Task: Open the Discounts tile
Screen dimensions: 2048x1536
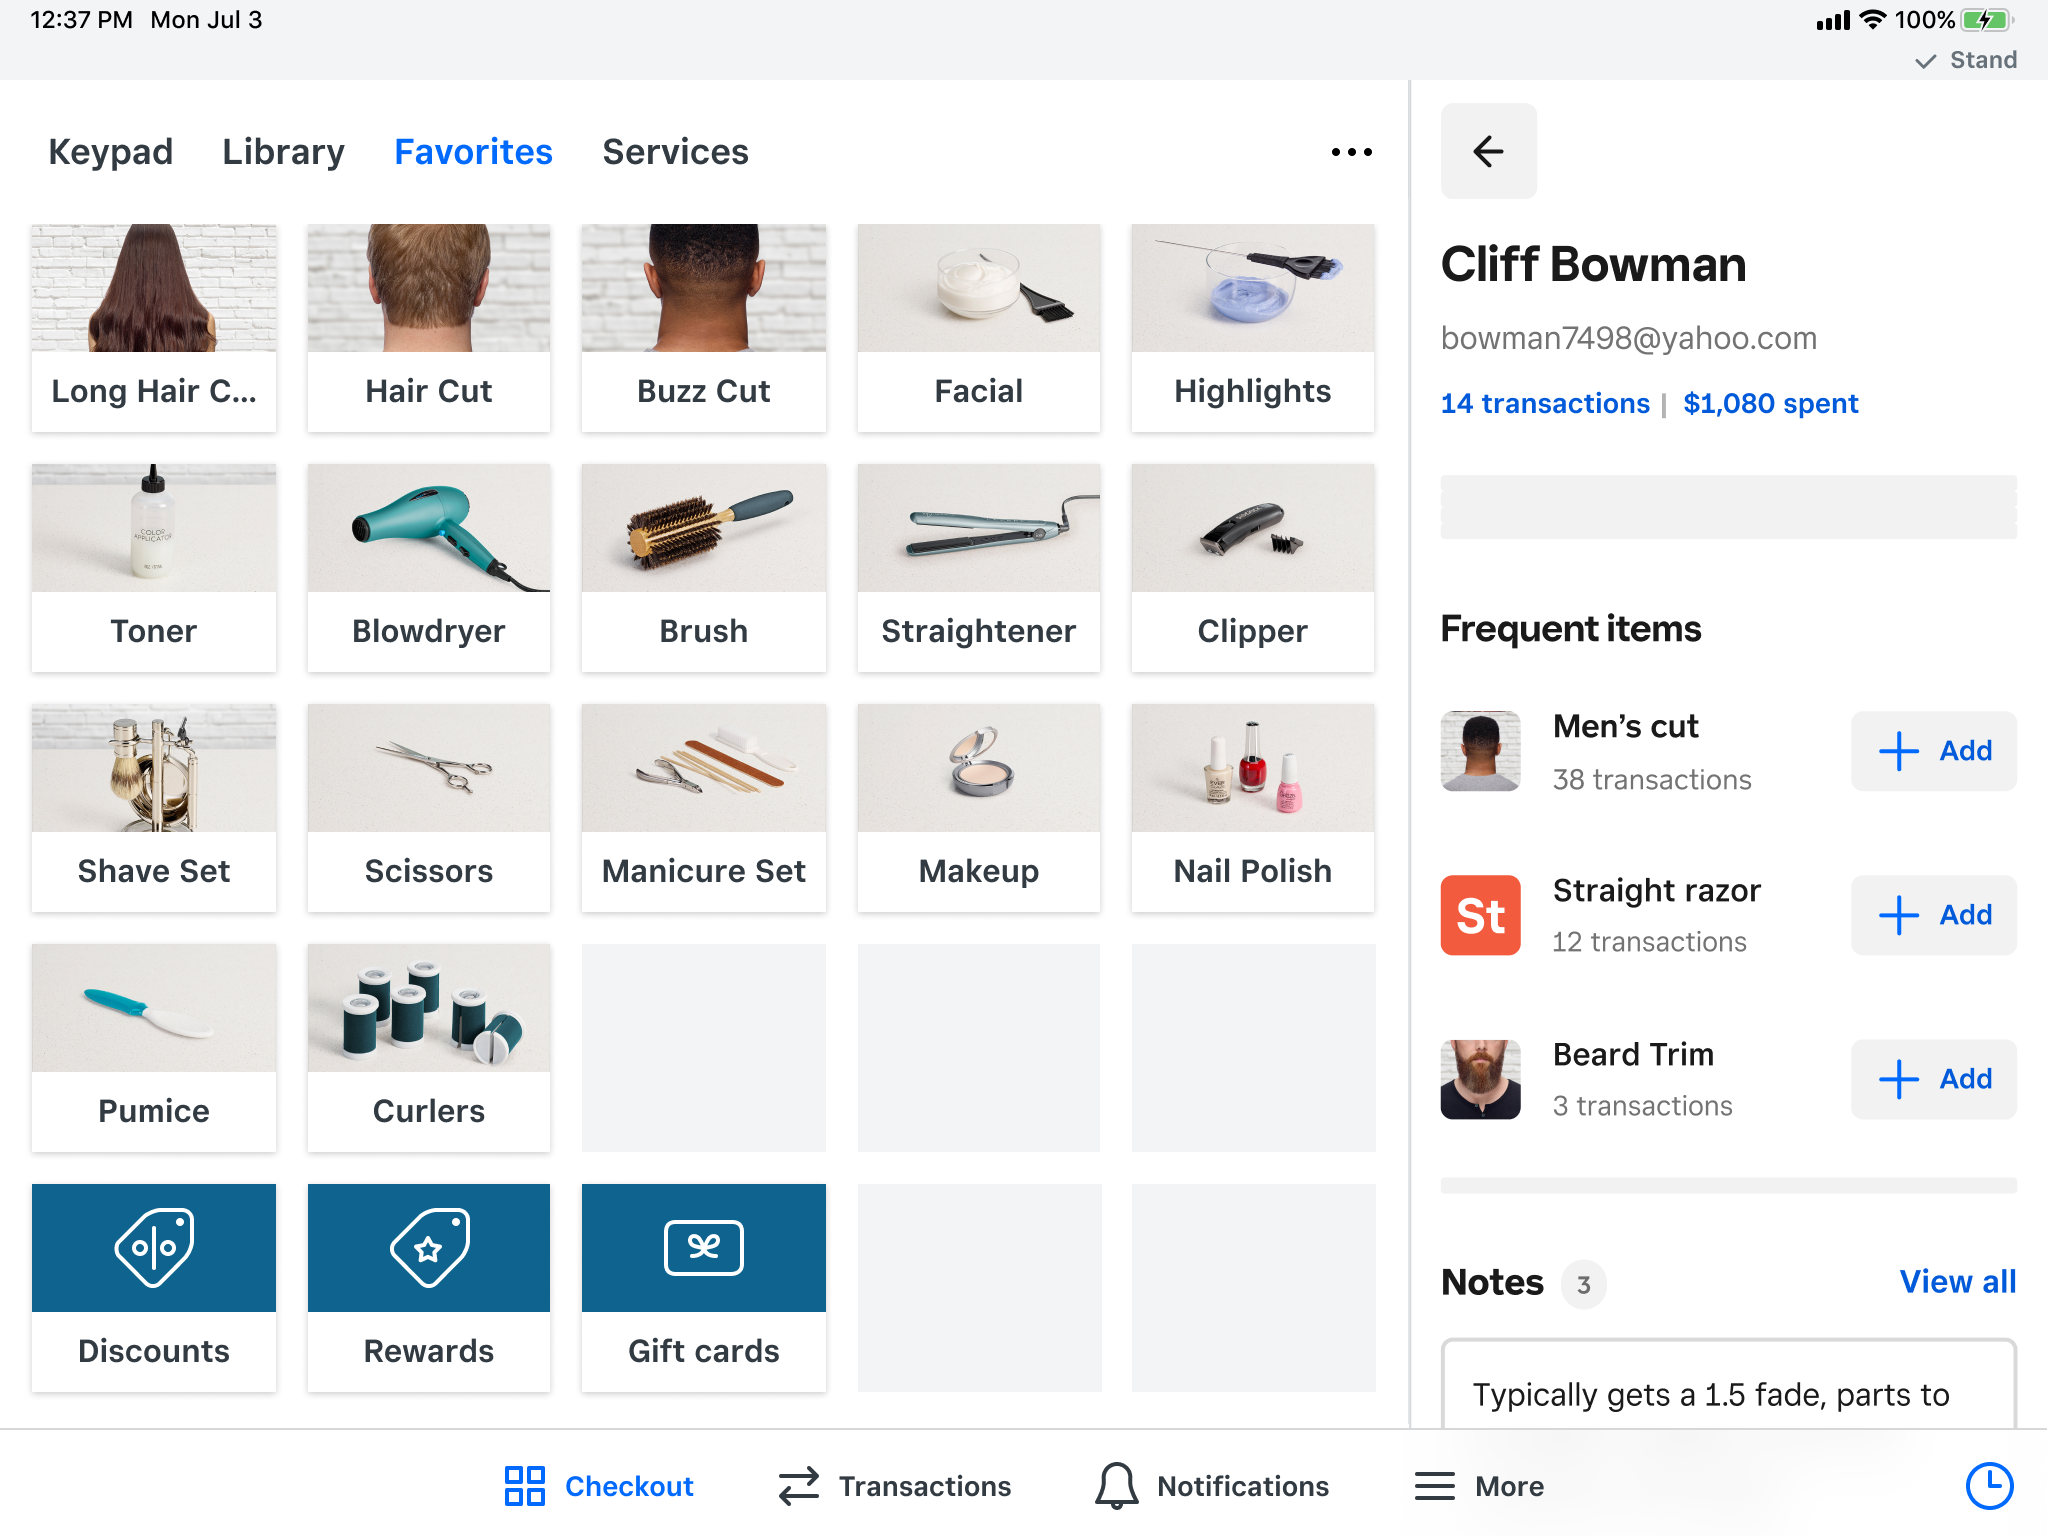Action: point(154,1287)
